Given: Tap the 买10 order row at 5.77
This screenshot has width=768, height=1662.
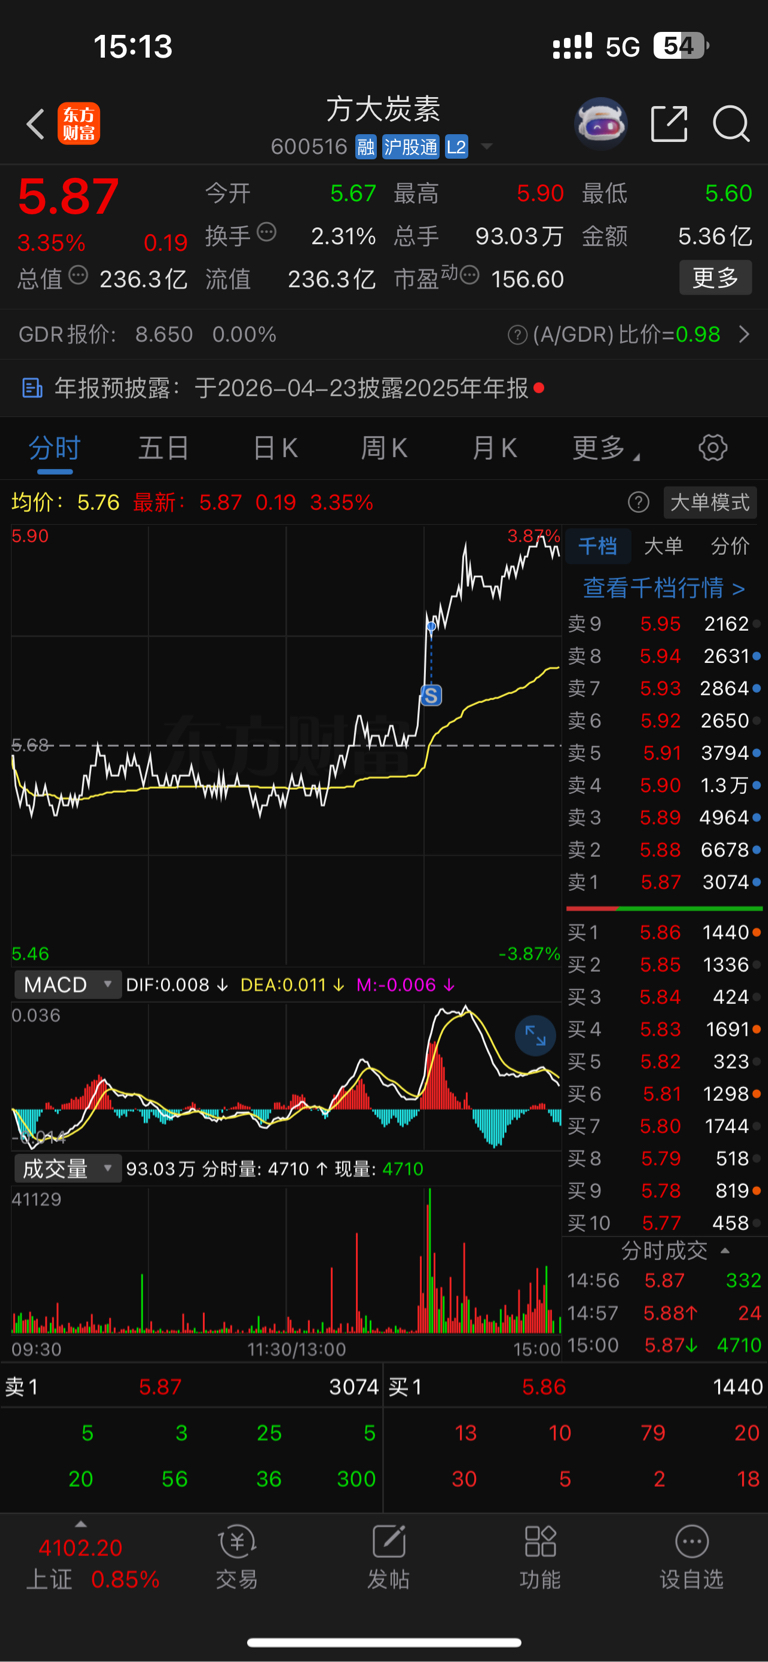Looking at the screenshot, I should [x=665, y=1223].
